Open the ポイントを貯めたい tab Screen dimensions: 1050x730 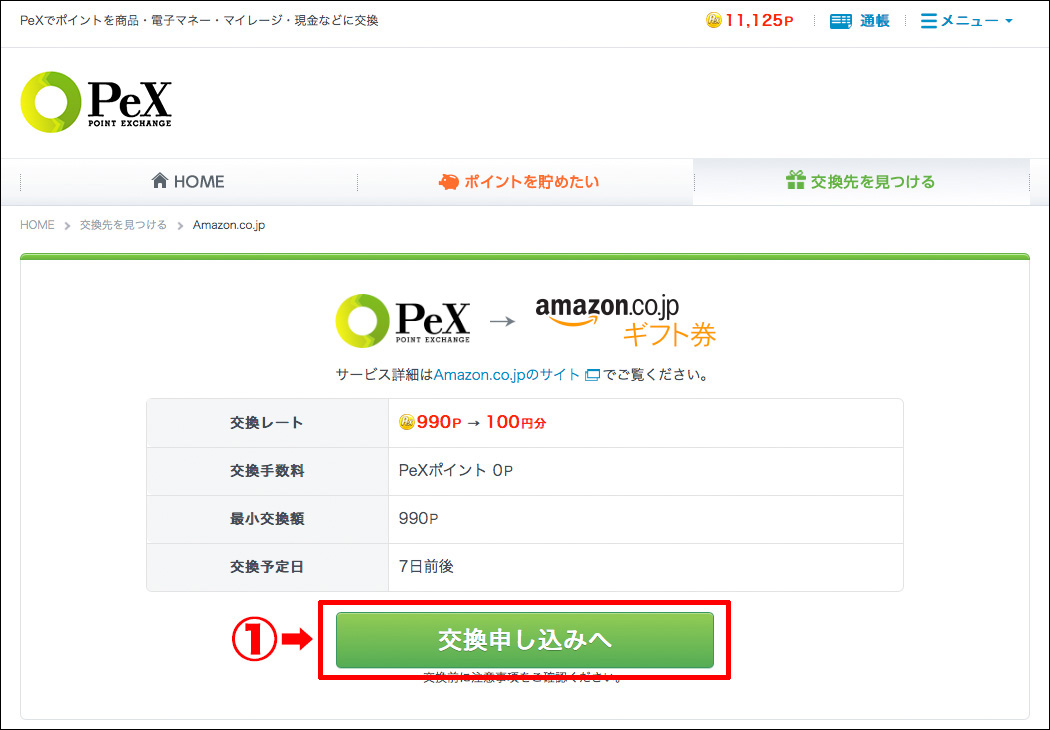point(526,181)
